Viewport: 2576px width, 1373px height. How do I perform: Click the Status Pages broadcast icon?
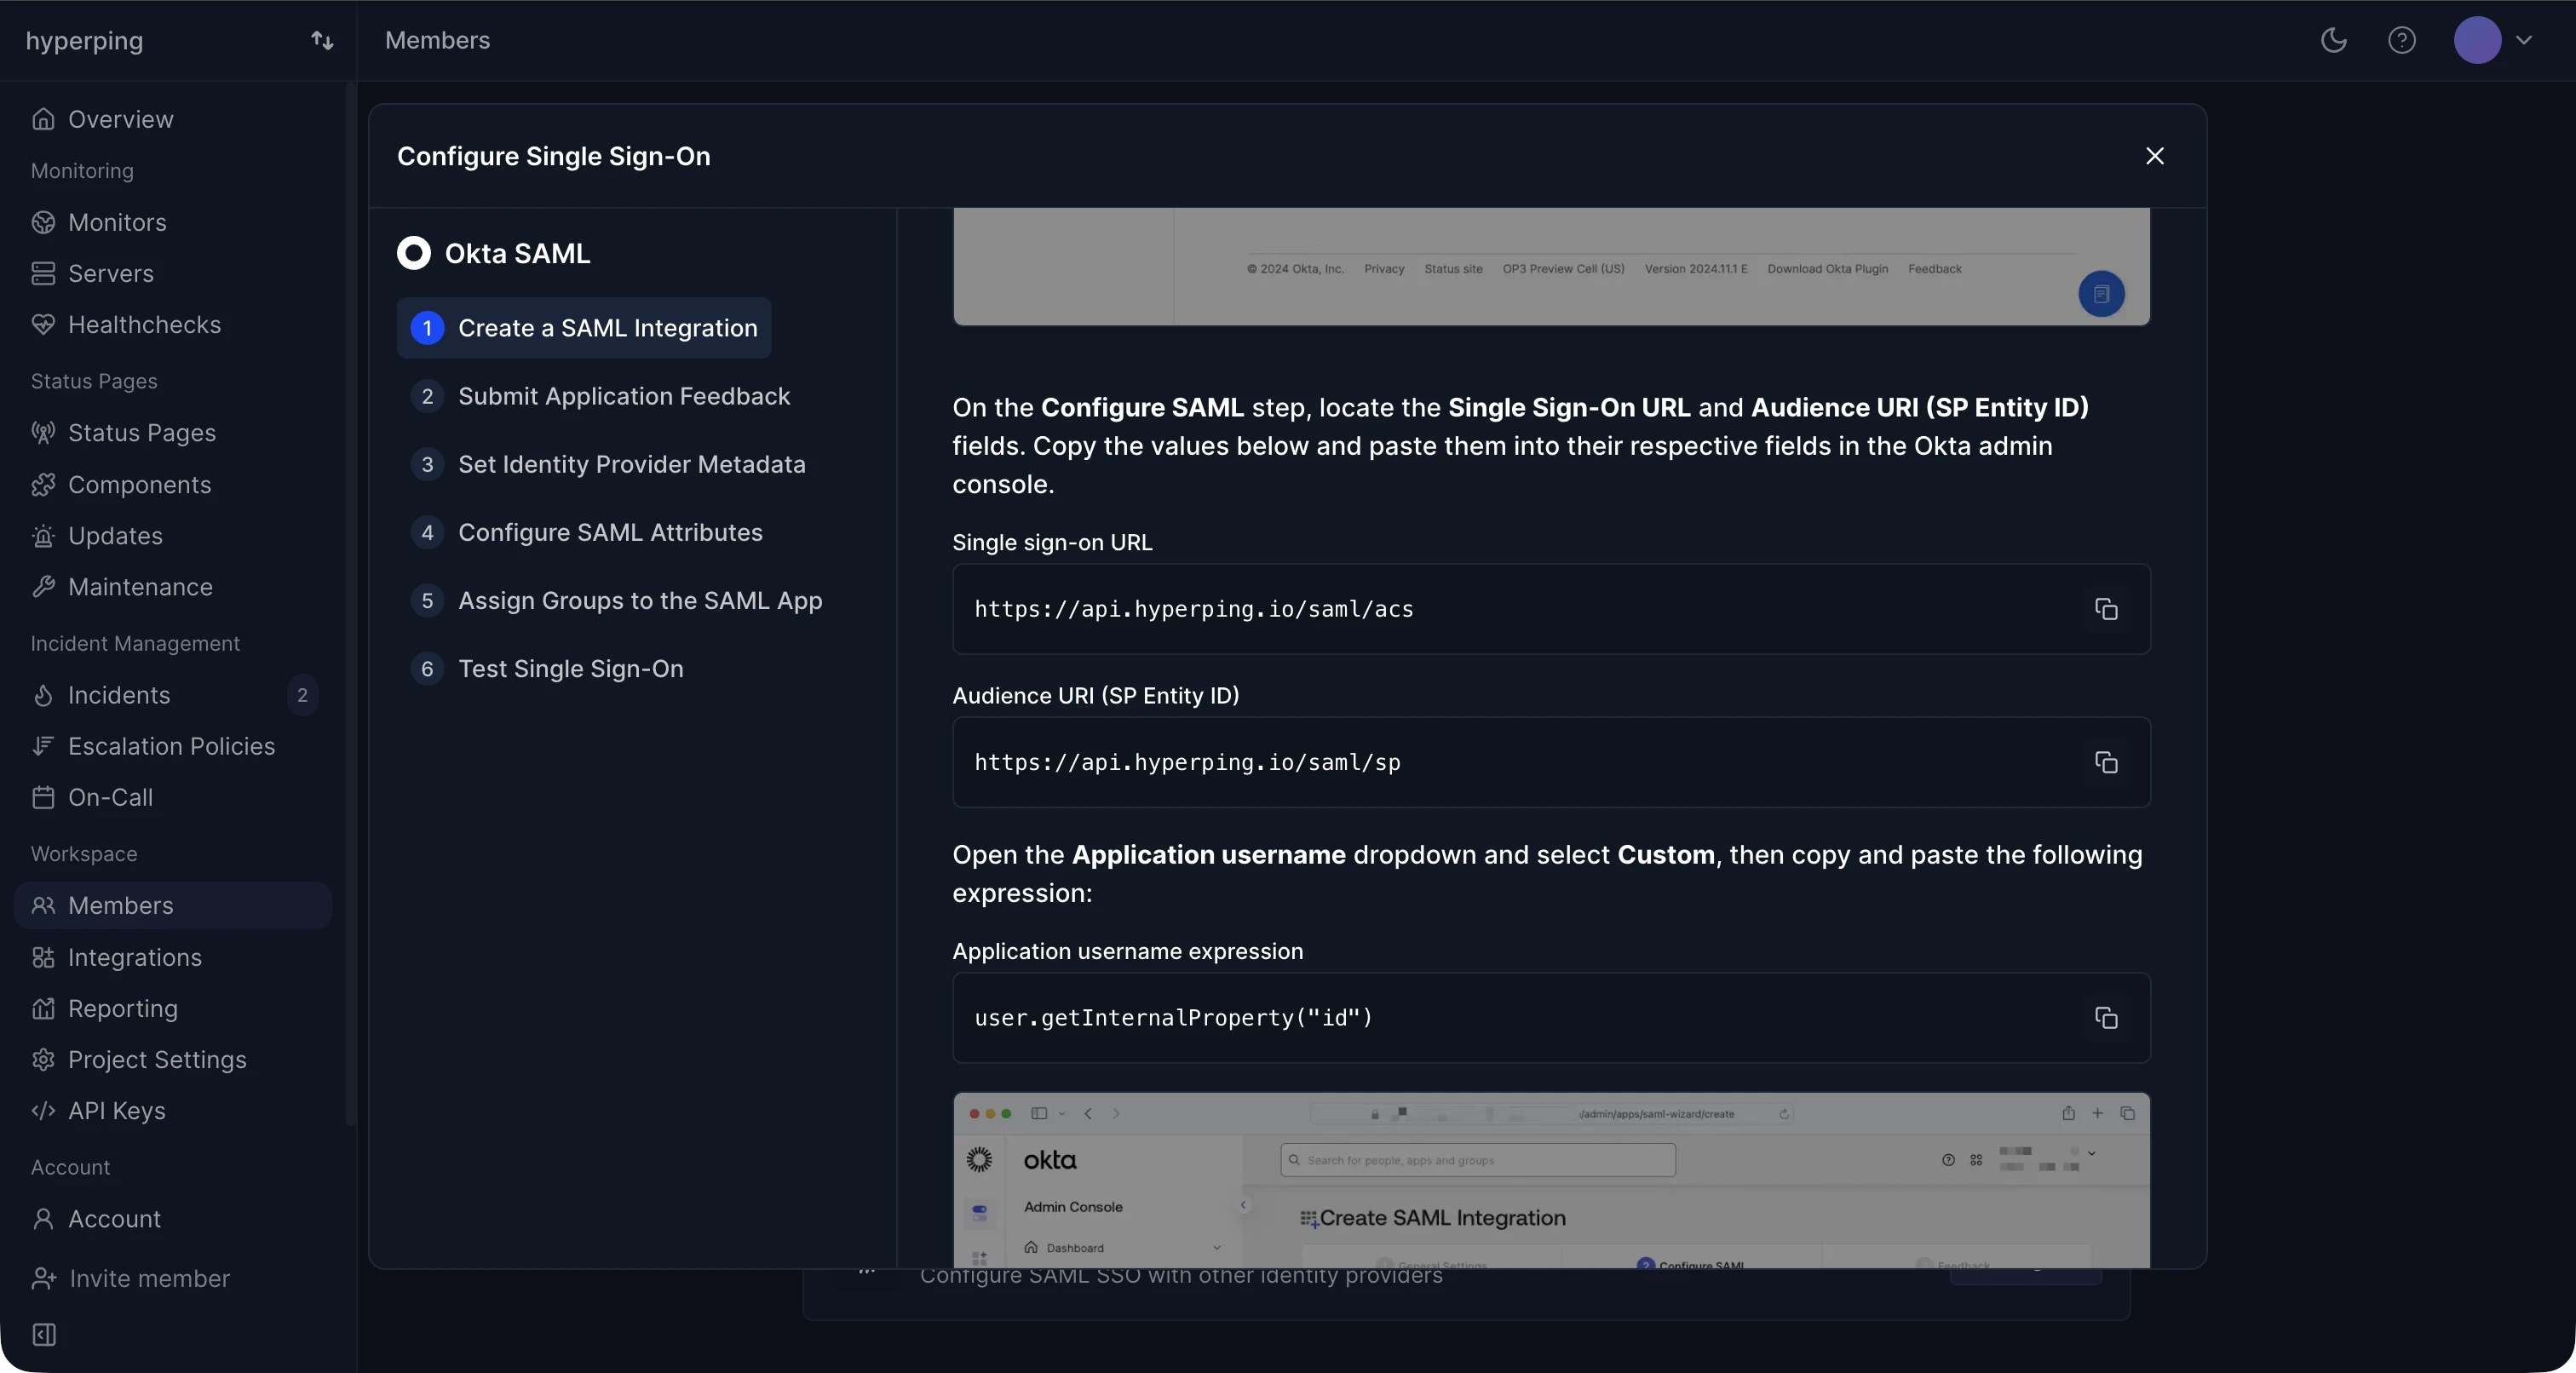click(43, 433)
